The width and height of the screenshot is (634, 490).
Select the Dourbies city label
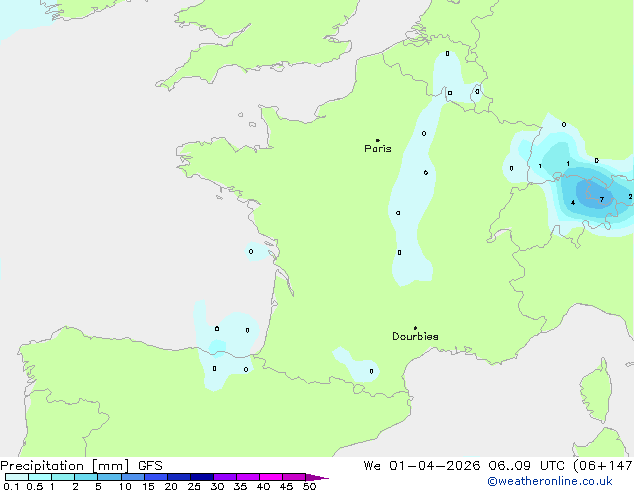click(x=415, y=336)
